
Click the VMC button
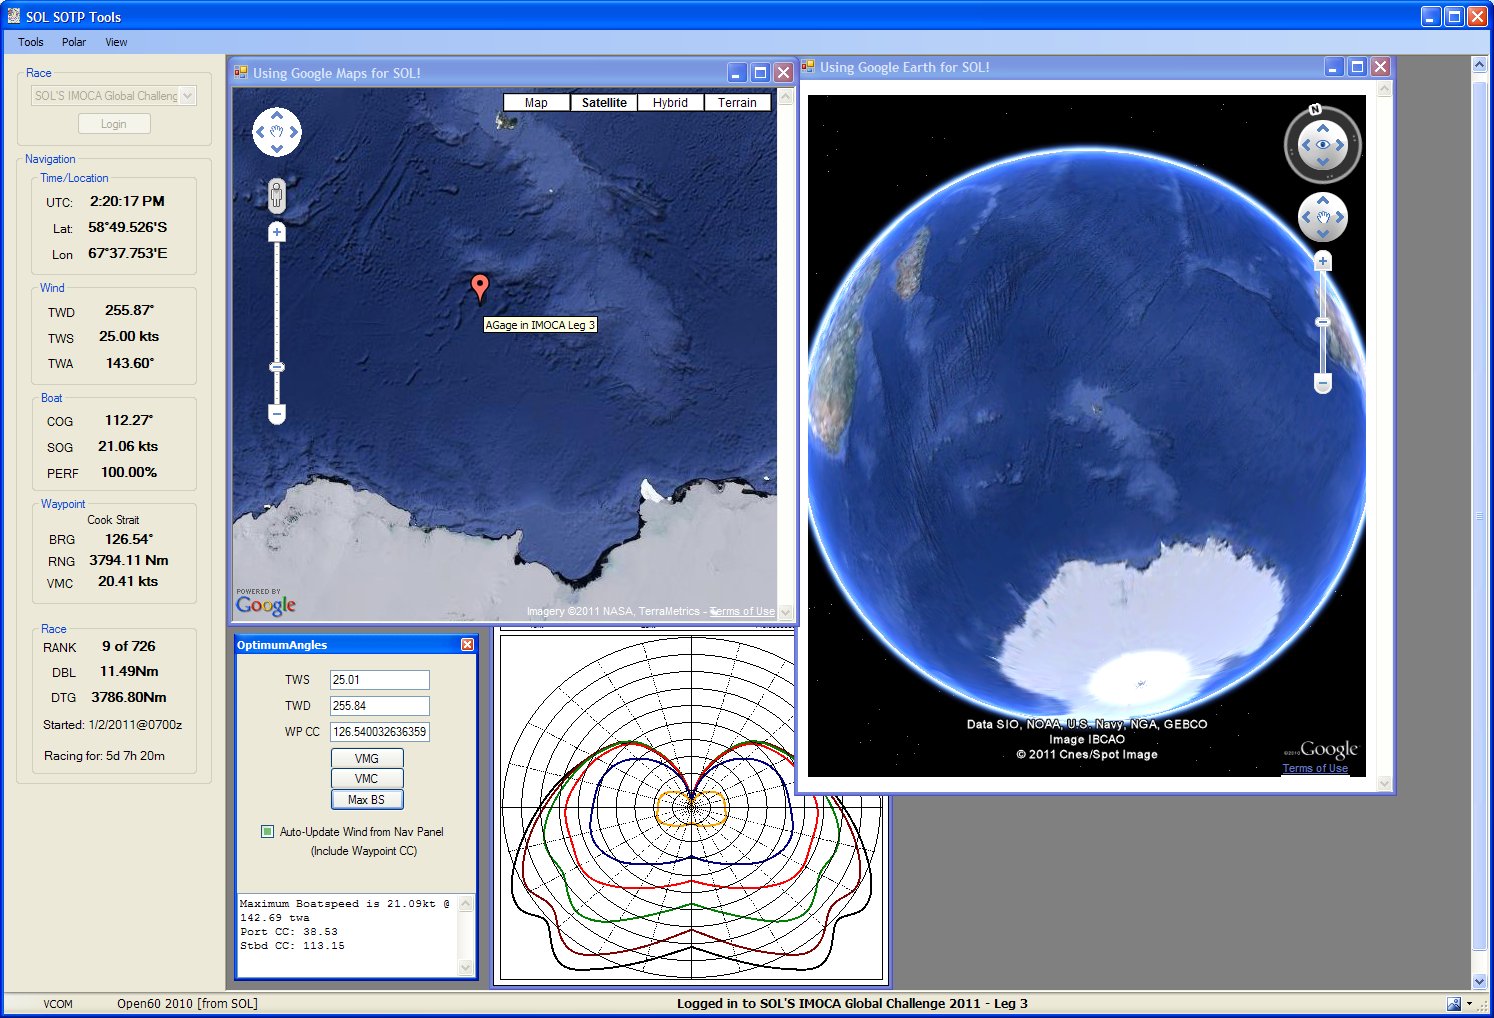click(x=367, y=779)
